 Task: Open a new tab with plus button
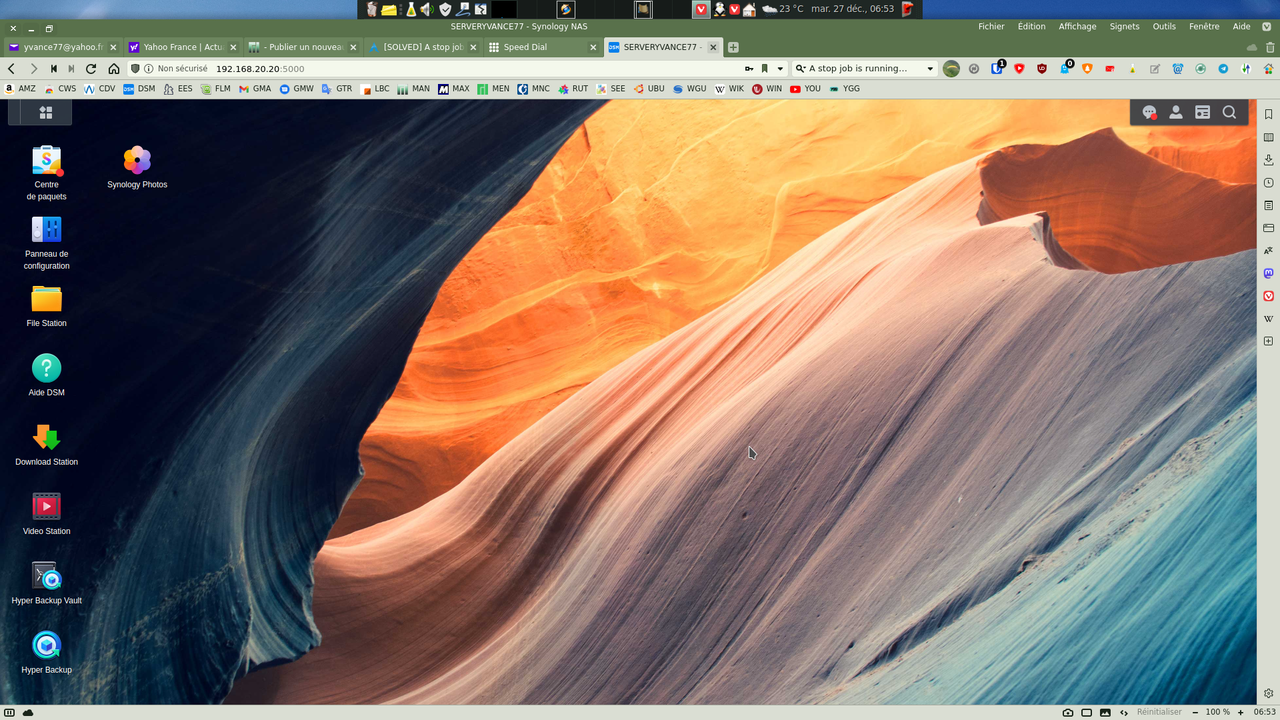[733, 47]
